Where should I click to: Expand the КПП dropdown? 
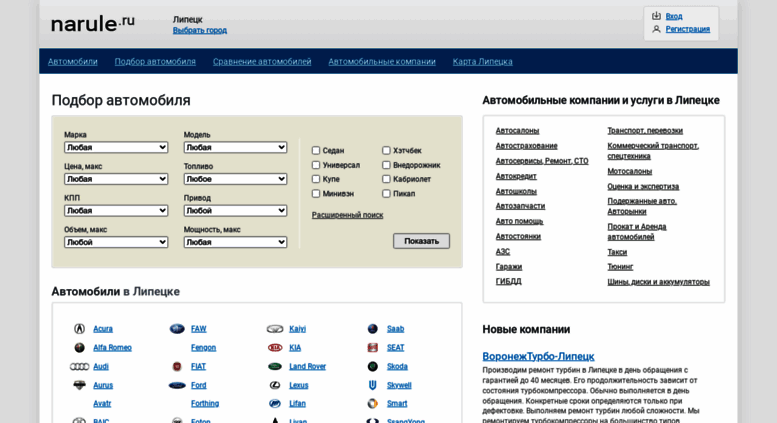click(116, 211)
